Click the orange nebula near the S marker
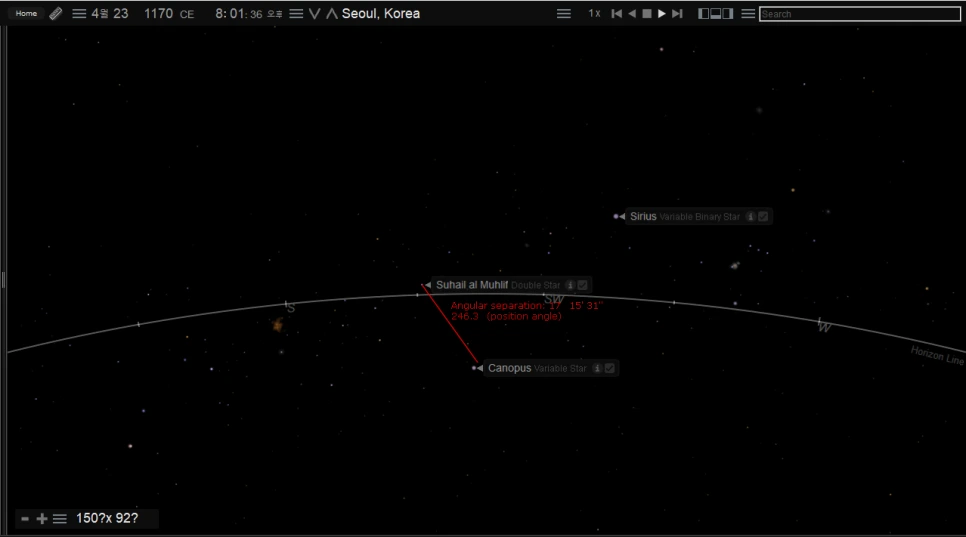This screenshot has height=537, width=966. pos(278,325)
